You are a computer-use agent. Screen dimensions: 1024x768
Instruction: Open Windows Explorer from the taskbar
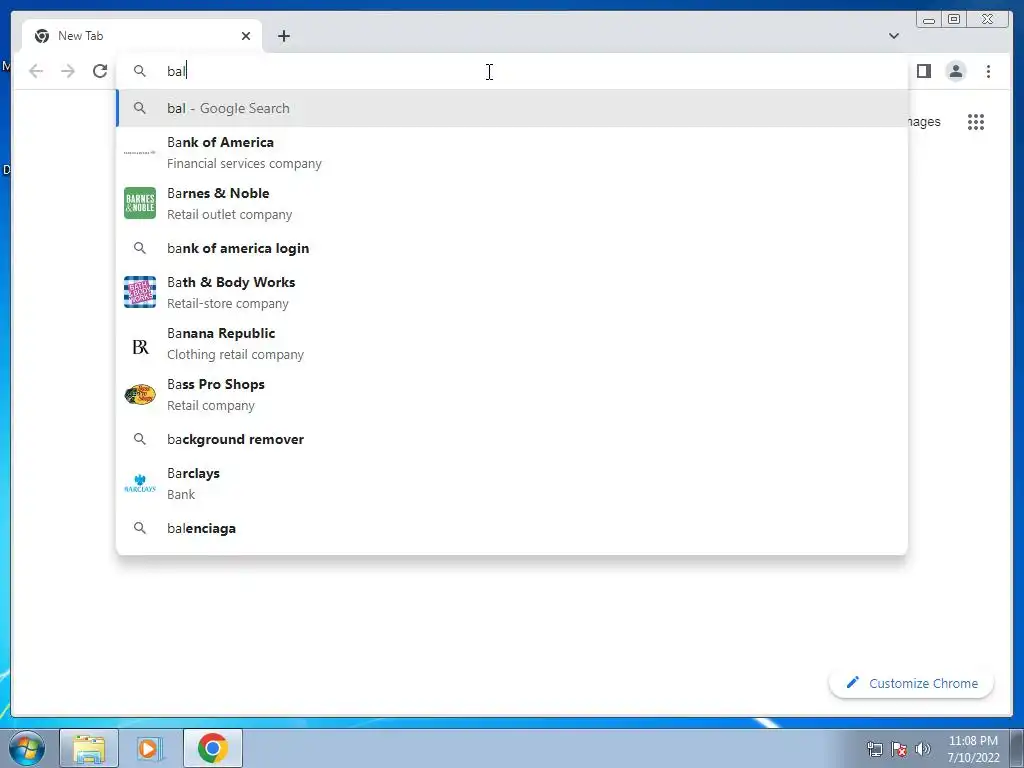click(89, 748)
